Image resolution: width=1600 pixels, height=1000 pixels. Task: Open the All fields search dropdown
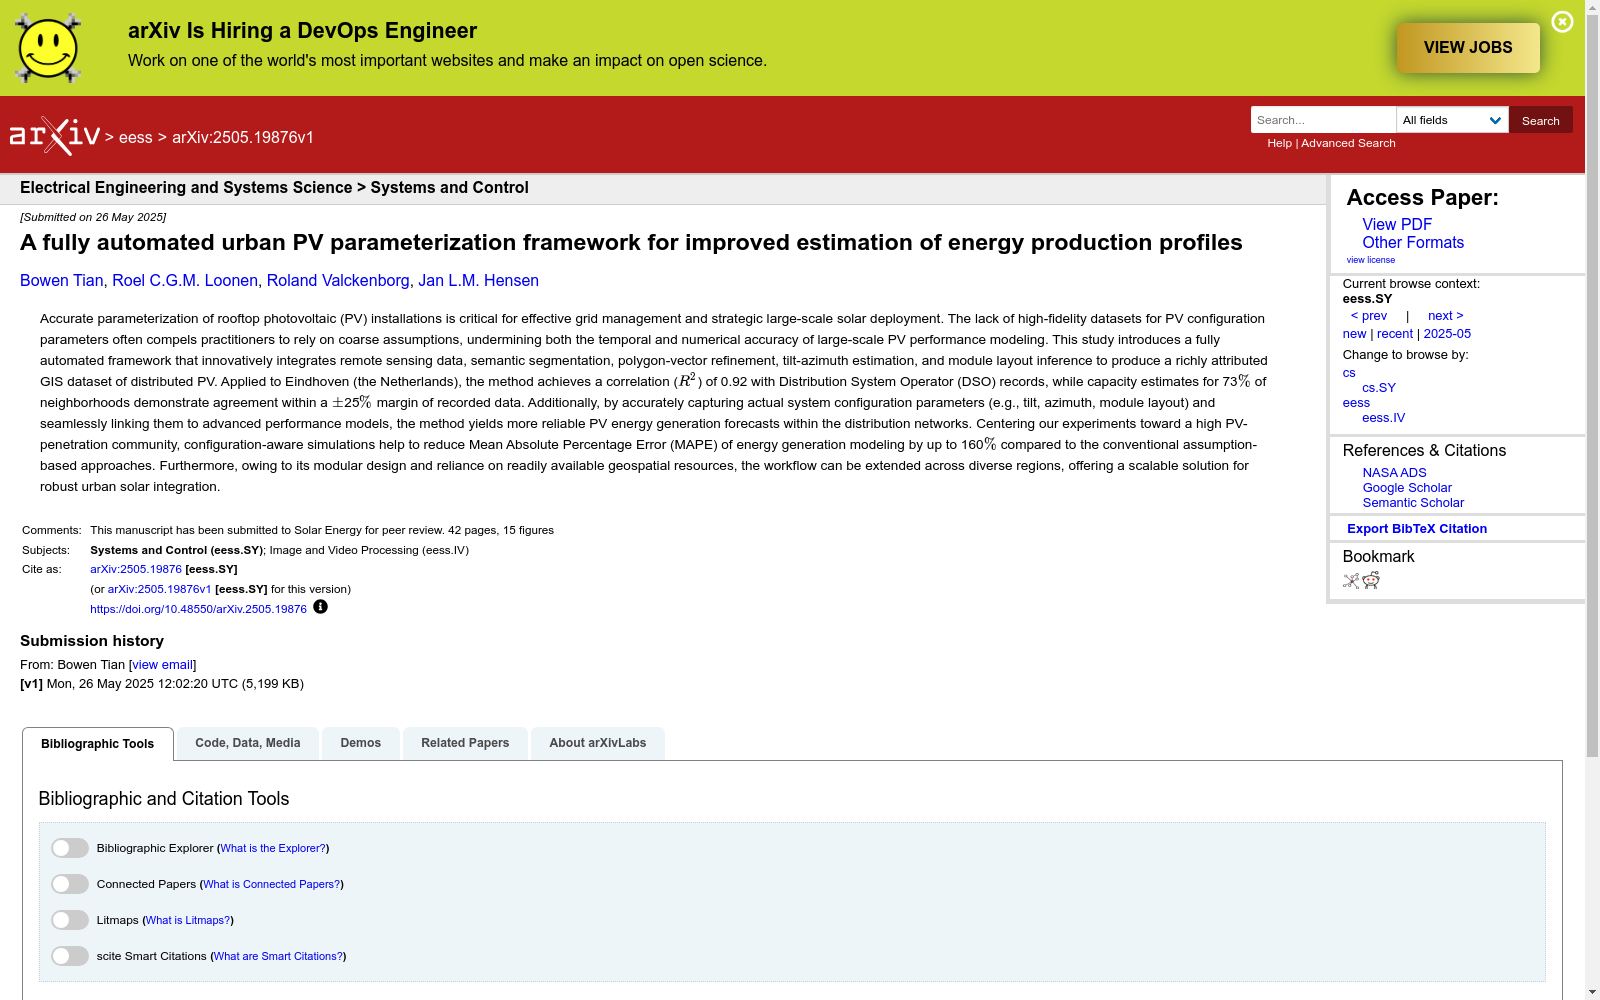tap(1452, 120)
